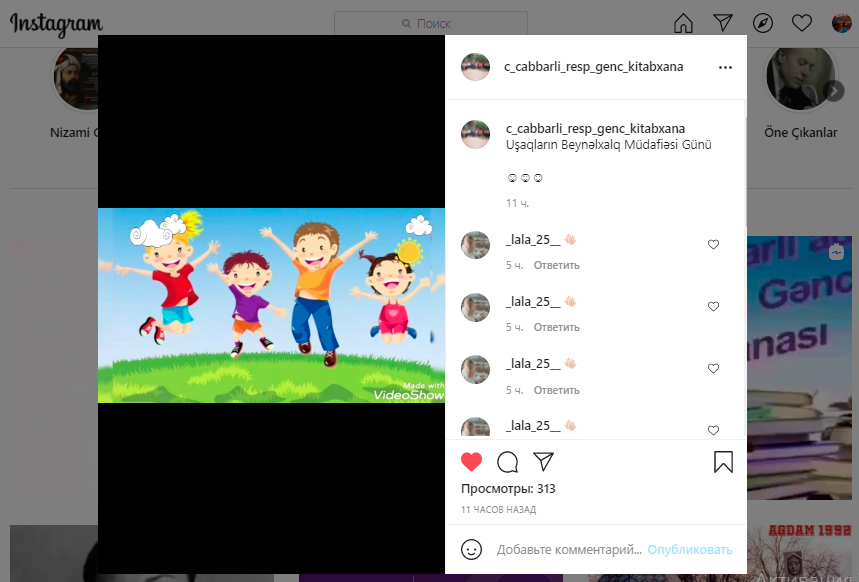Image resolution: width=859 pixels, height=582 pixels.
Task: Save the post with the bookmark icon
Action: tap(723, 462)
